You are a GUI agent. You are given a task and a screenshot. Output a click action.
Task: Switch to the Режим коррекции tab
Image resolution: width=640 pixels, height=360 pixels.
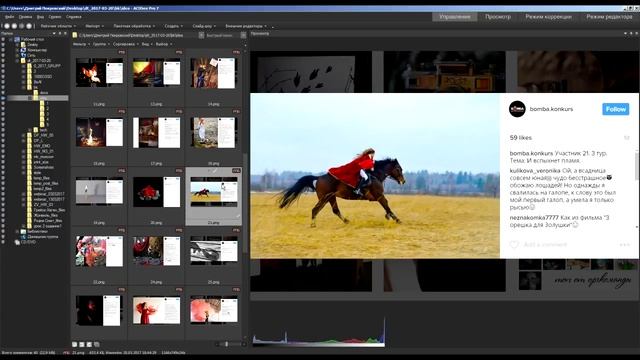point(548,17)
